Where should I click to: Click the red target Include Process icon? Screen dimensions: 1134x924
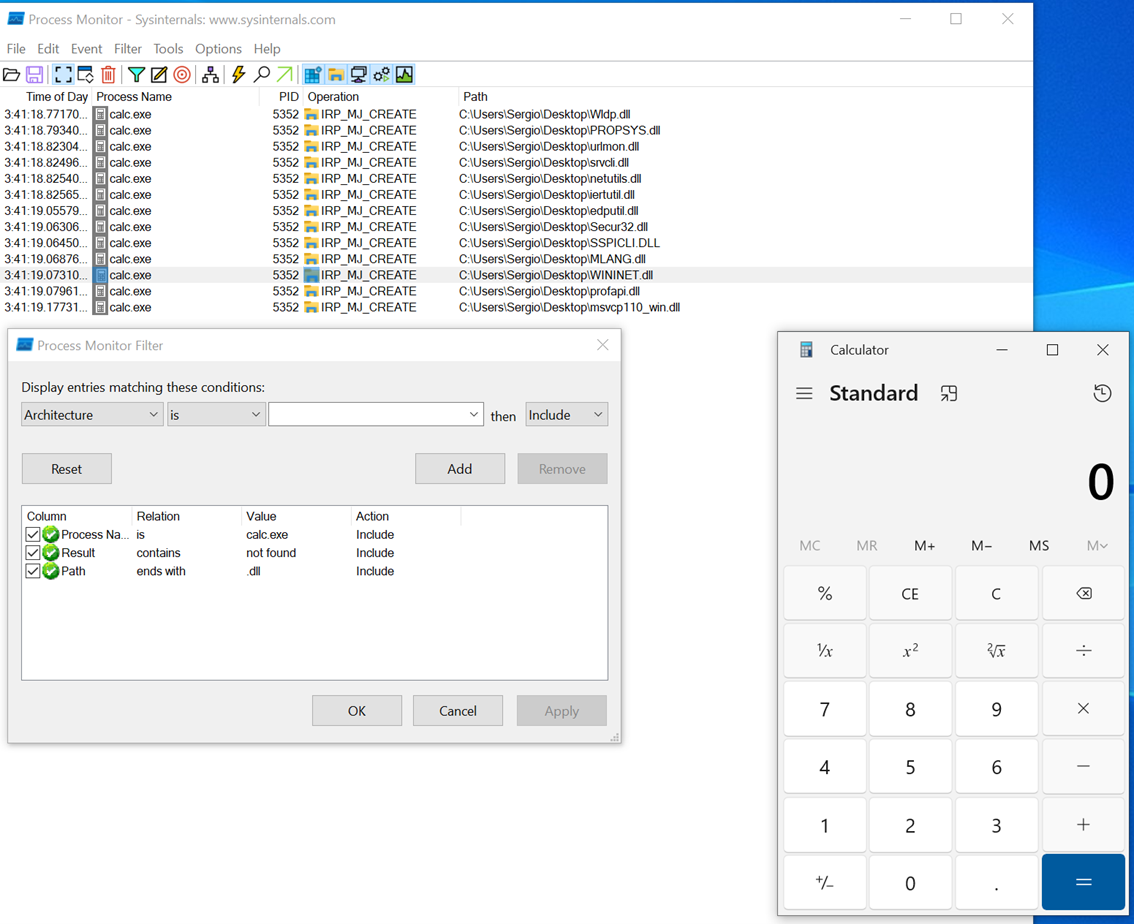[182, 75]
